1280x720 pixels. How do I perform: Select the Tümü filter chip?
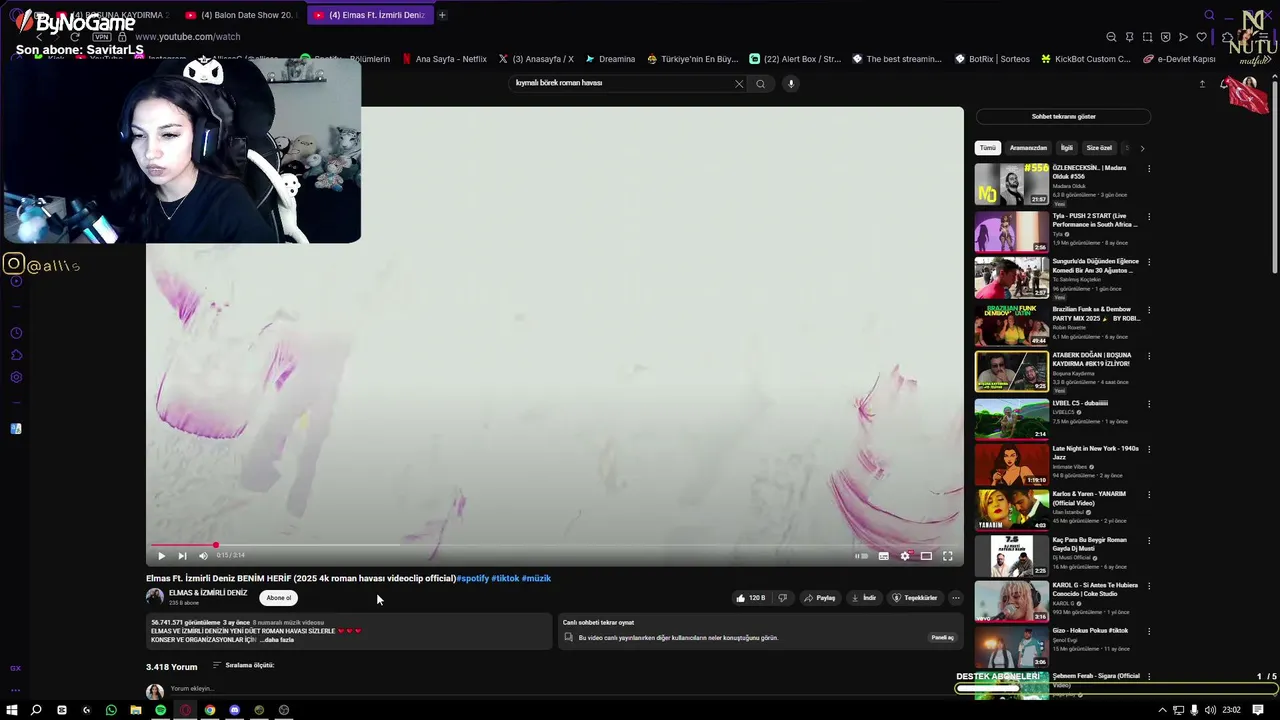(987, 148)
